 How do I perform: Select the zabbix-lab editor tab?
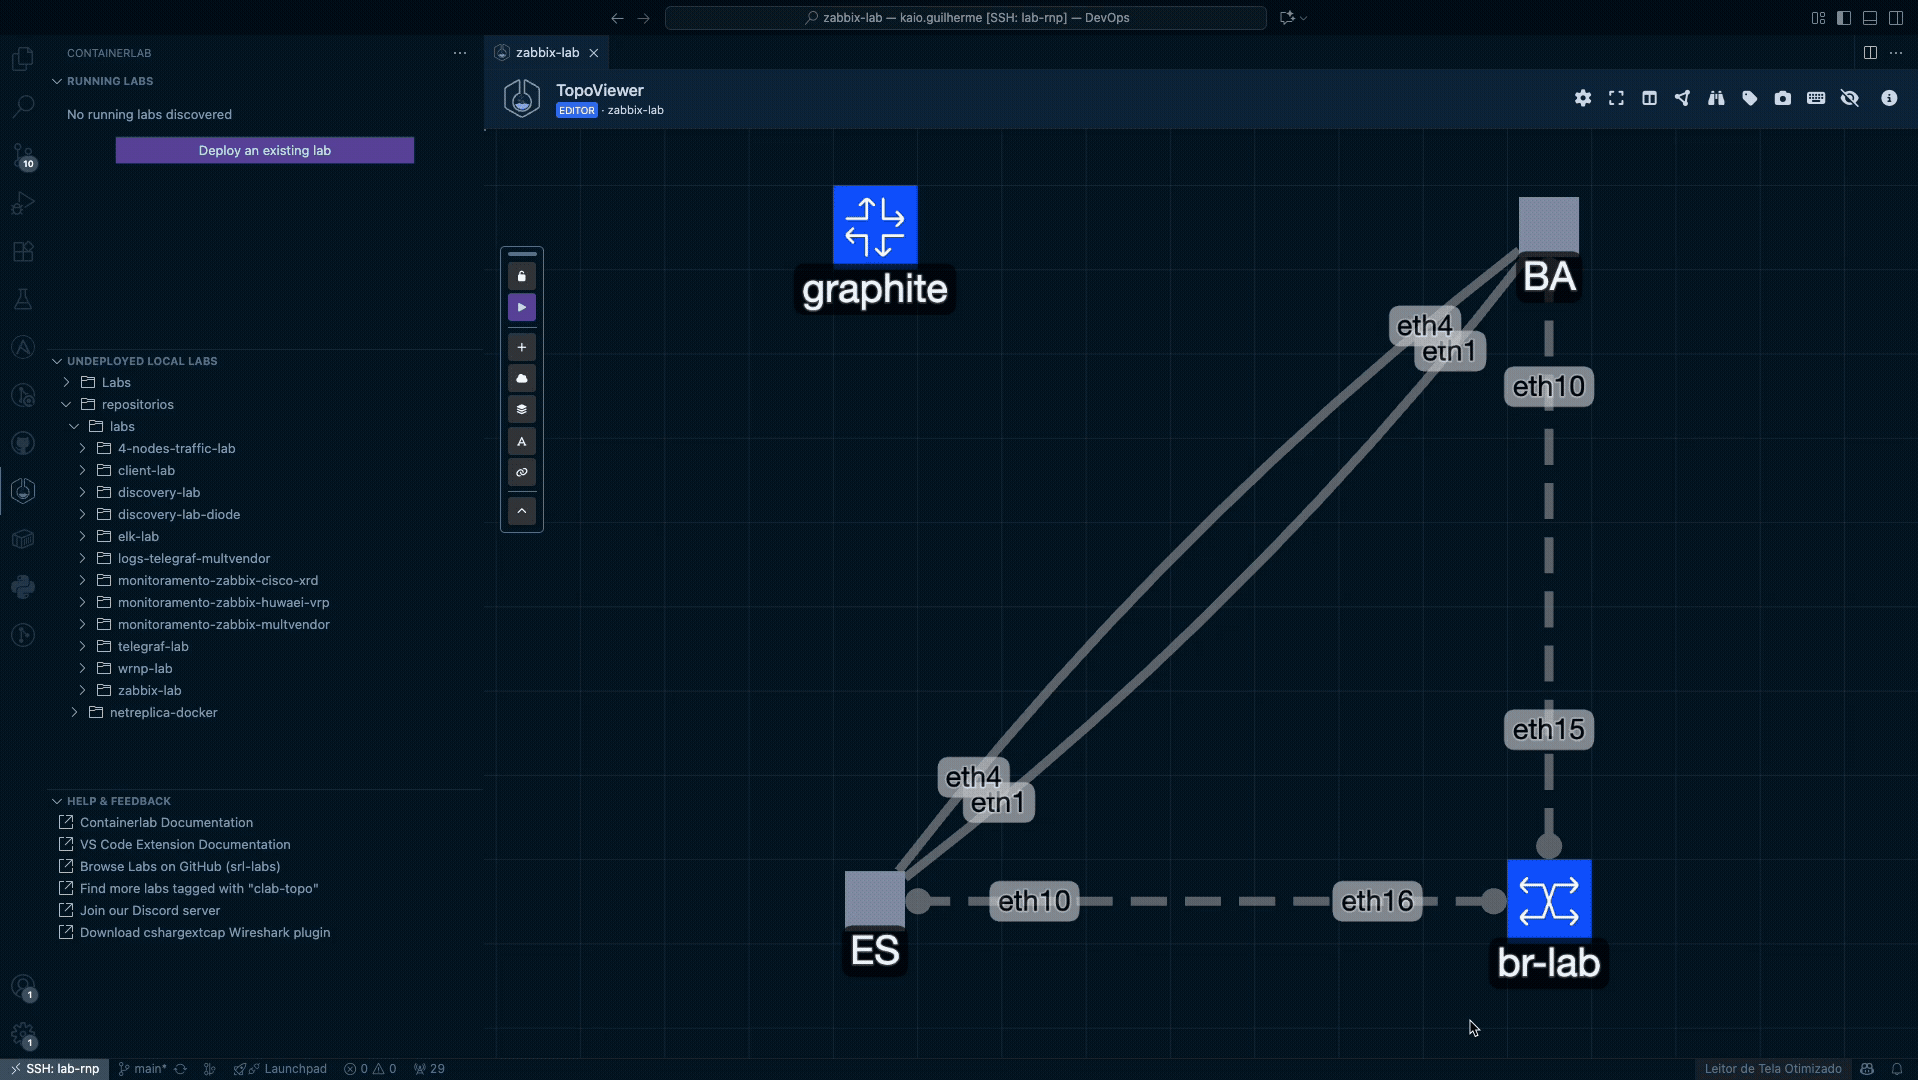(547, 52)
